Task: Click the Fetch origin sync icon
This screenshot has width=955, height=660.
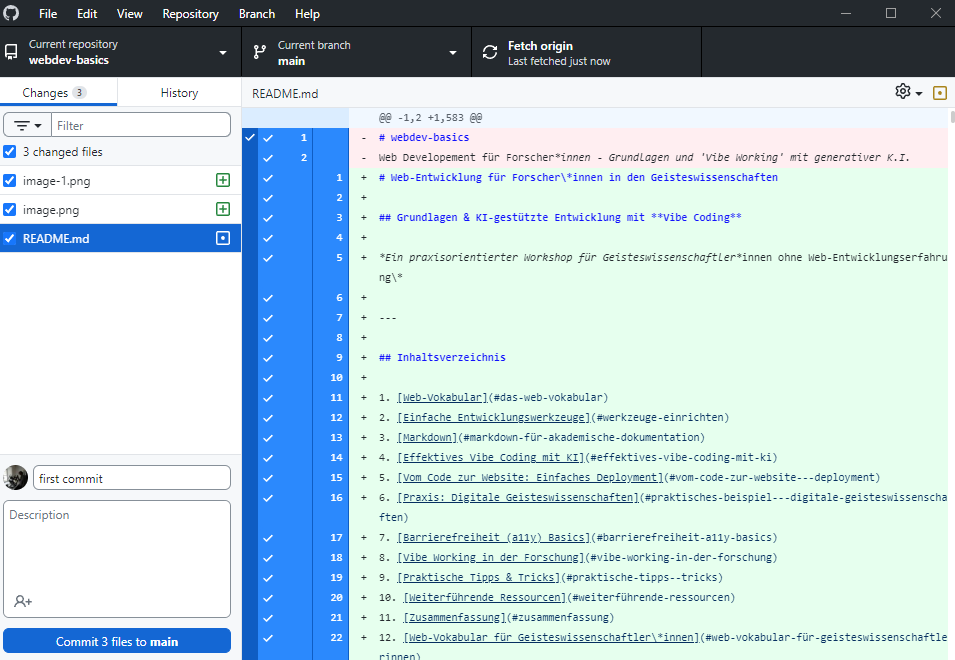Action: 490,52
